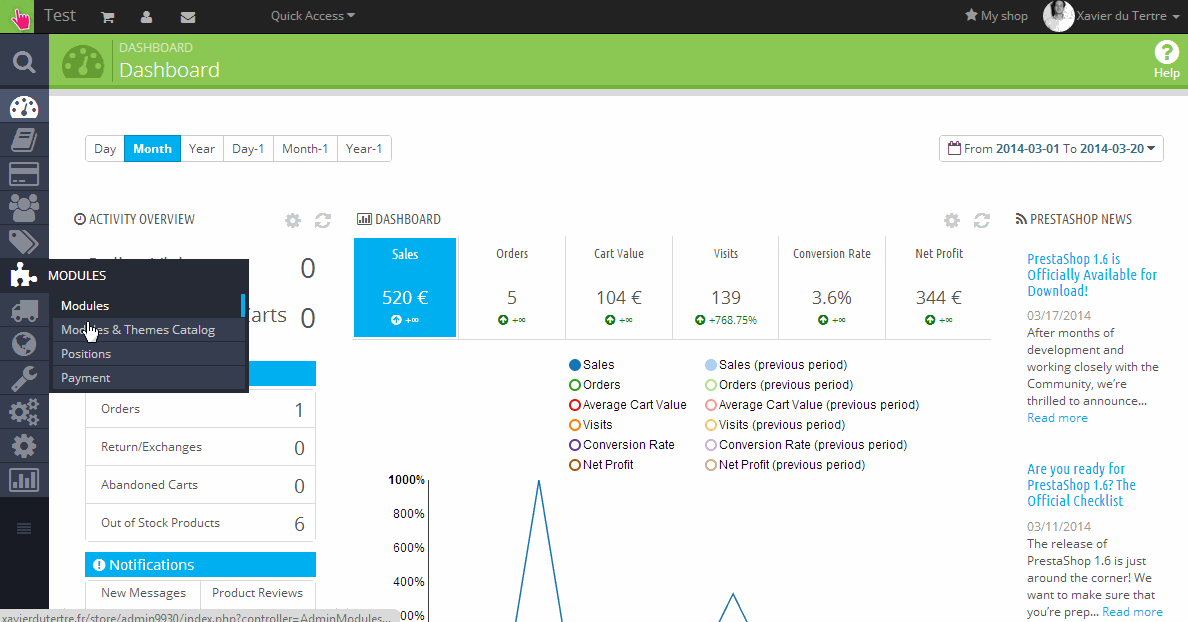Open the Localization globe icon in sidebar
The width and height of the screenshot is (1188, 622).
24,344
